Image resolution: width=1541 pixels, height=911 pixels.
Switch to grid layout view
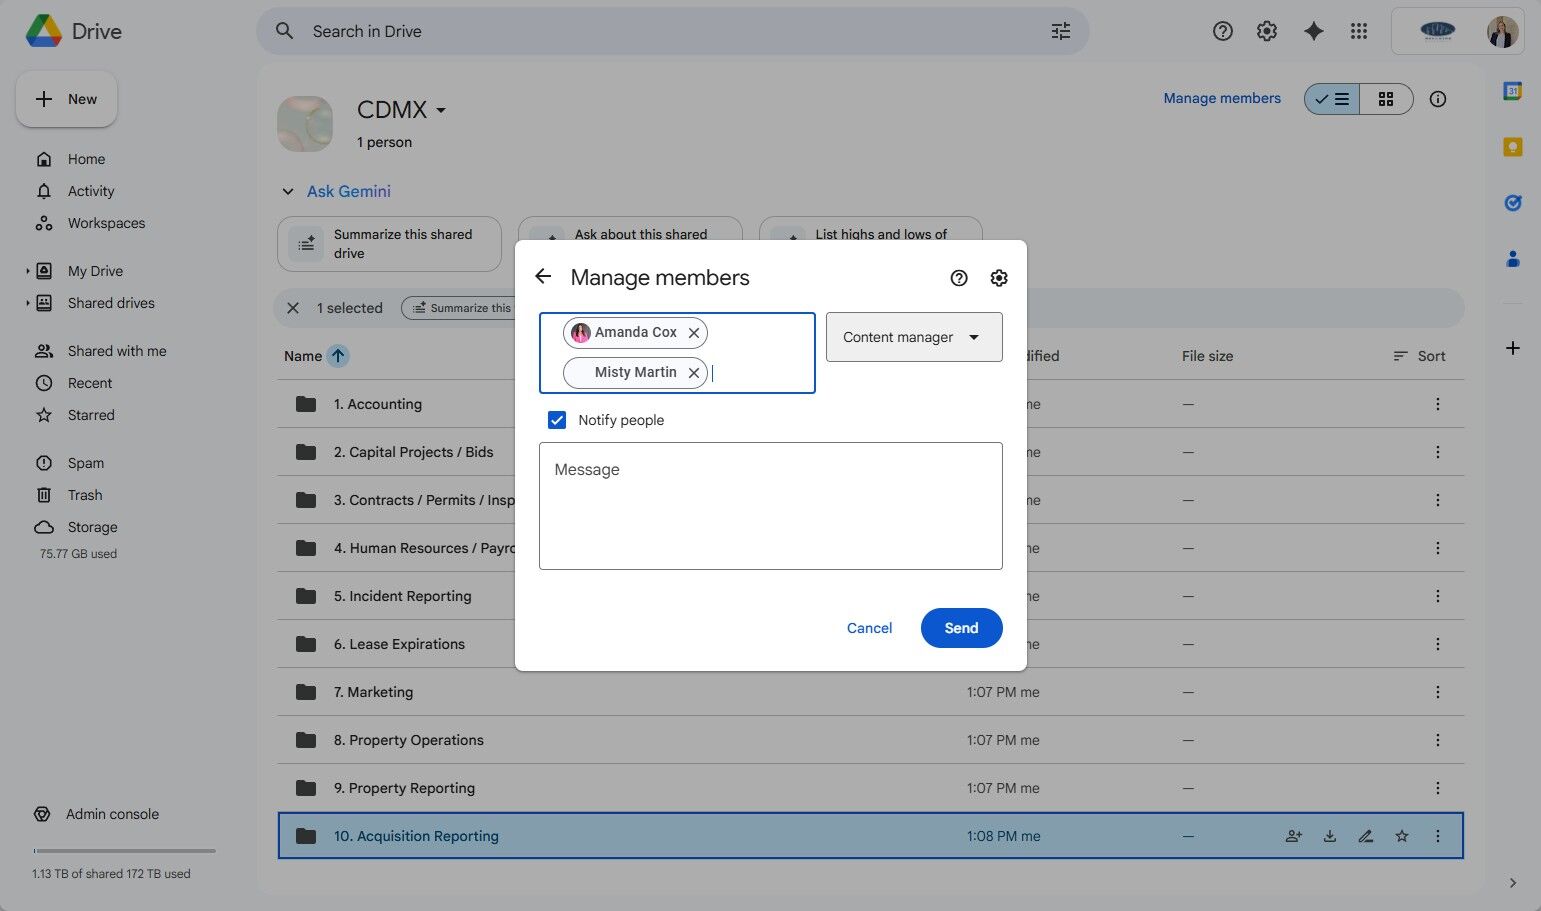coord(1386,99)
